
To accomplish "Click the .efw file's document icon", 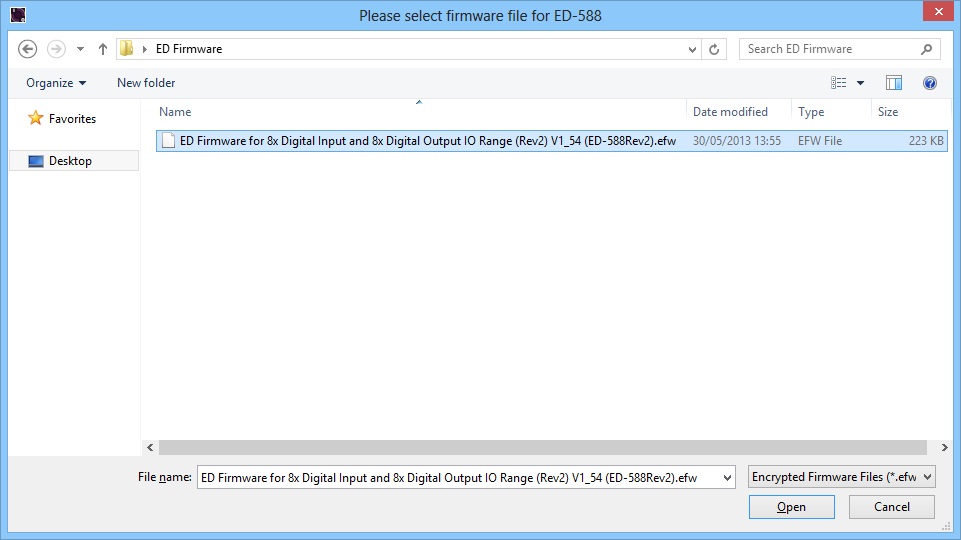I will (x=168, y=141).
